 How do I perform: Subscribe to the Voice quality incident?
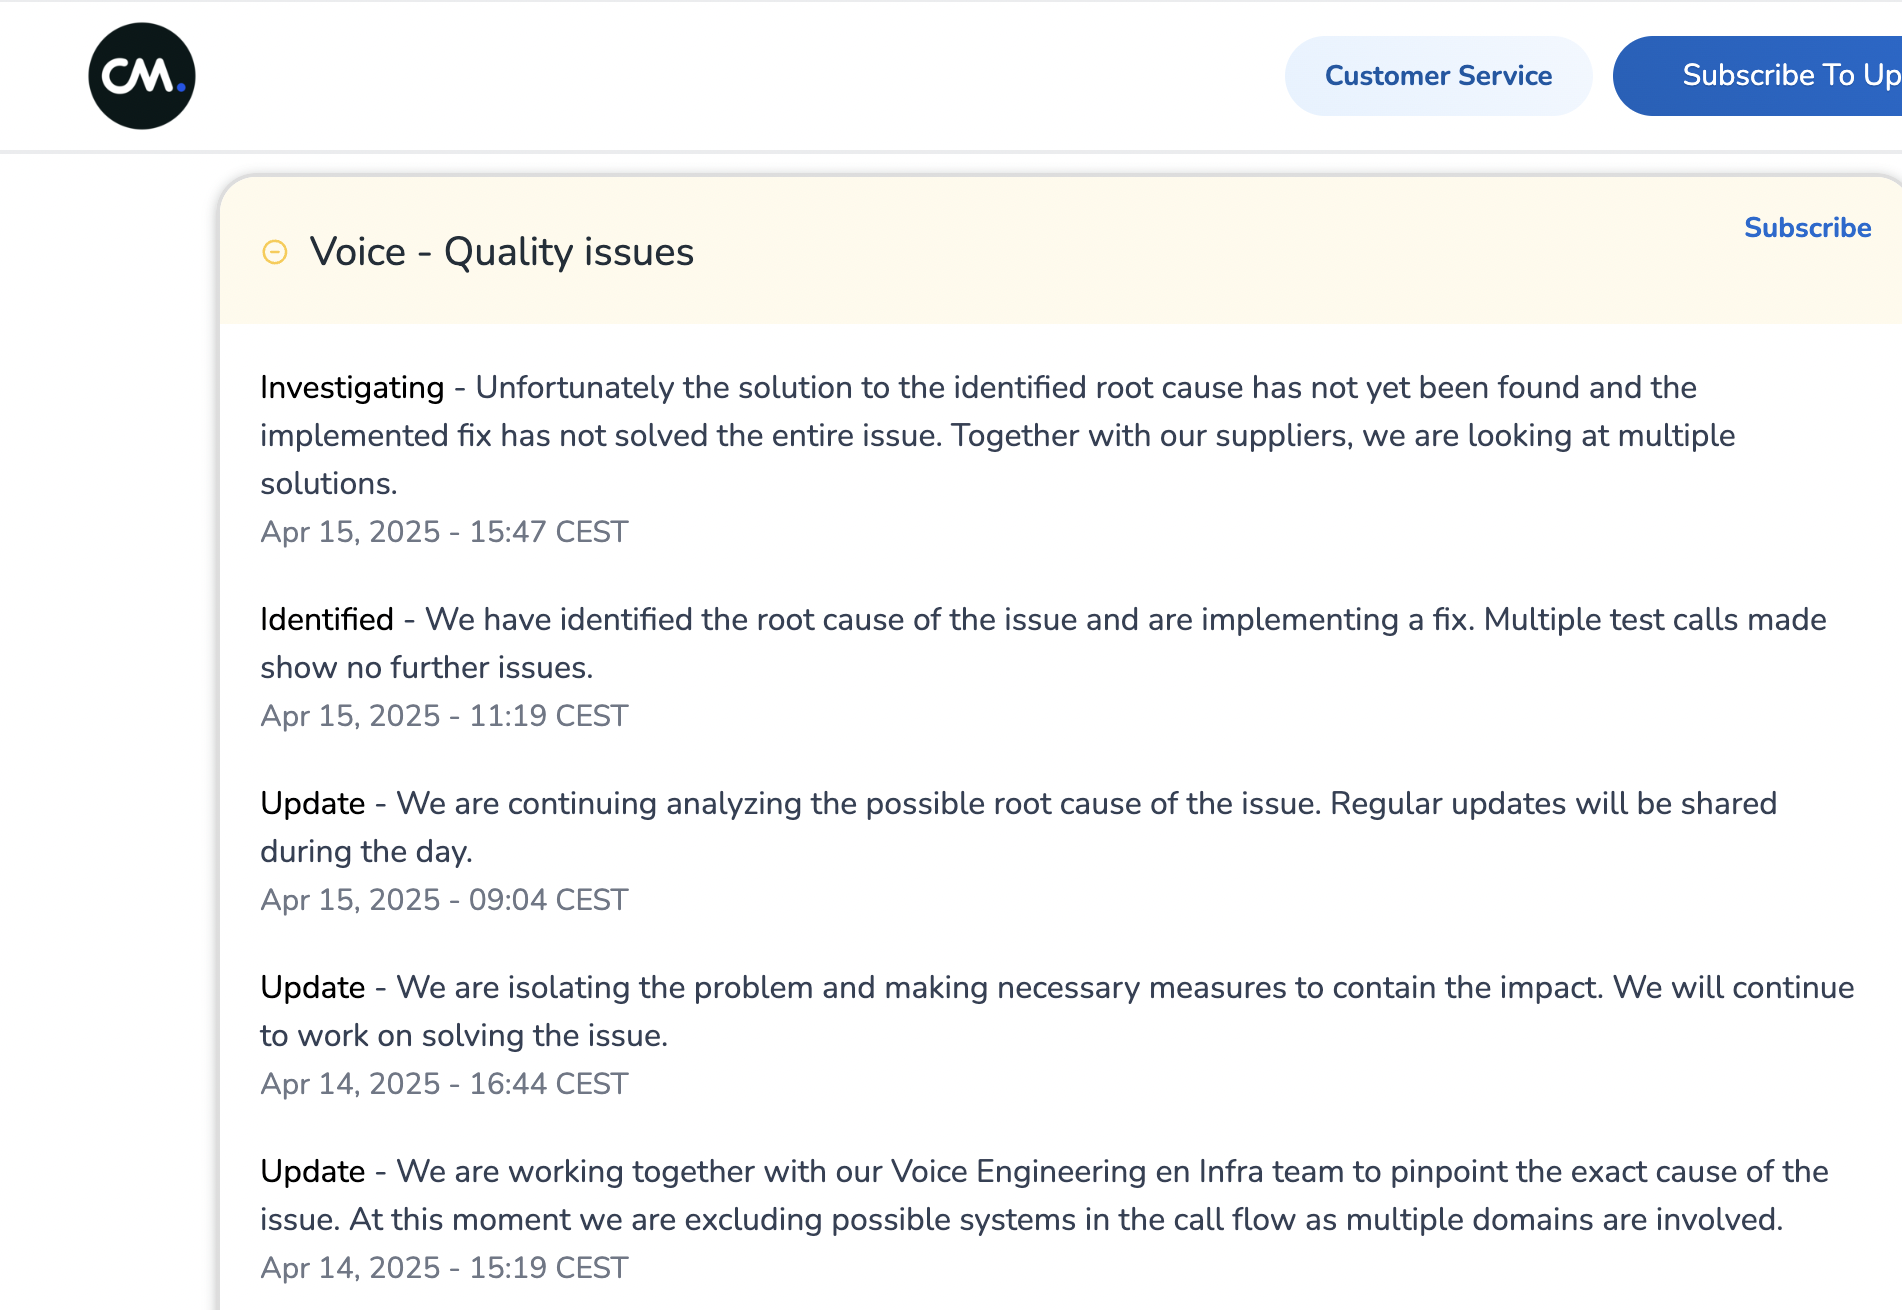point(1807,228)
